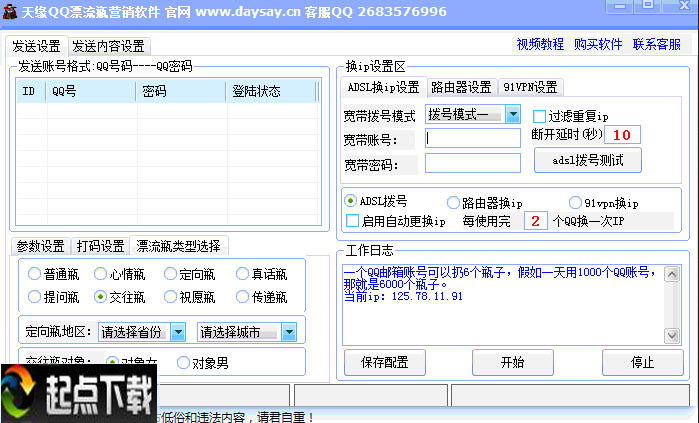This screenshot has height=423, width=699.
Task: Select 心情瓶 radio option
Action: click(x=100, y=274)
